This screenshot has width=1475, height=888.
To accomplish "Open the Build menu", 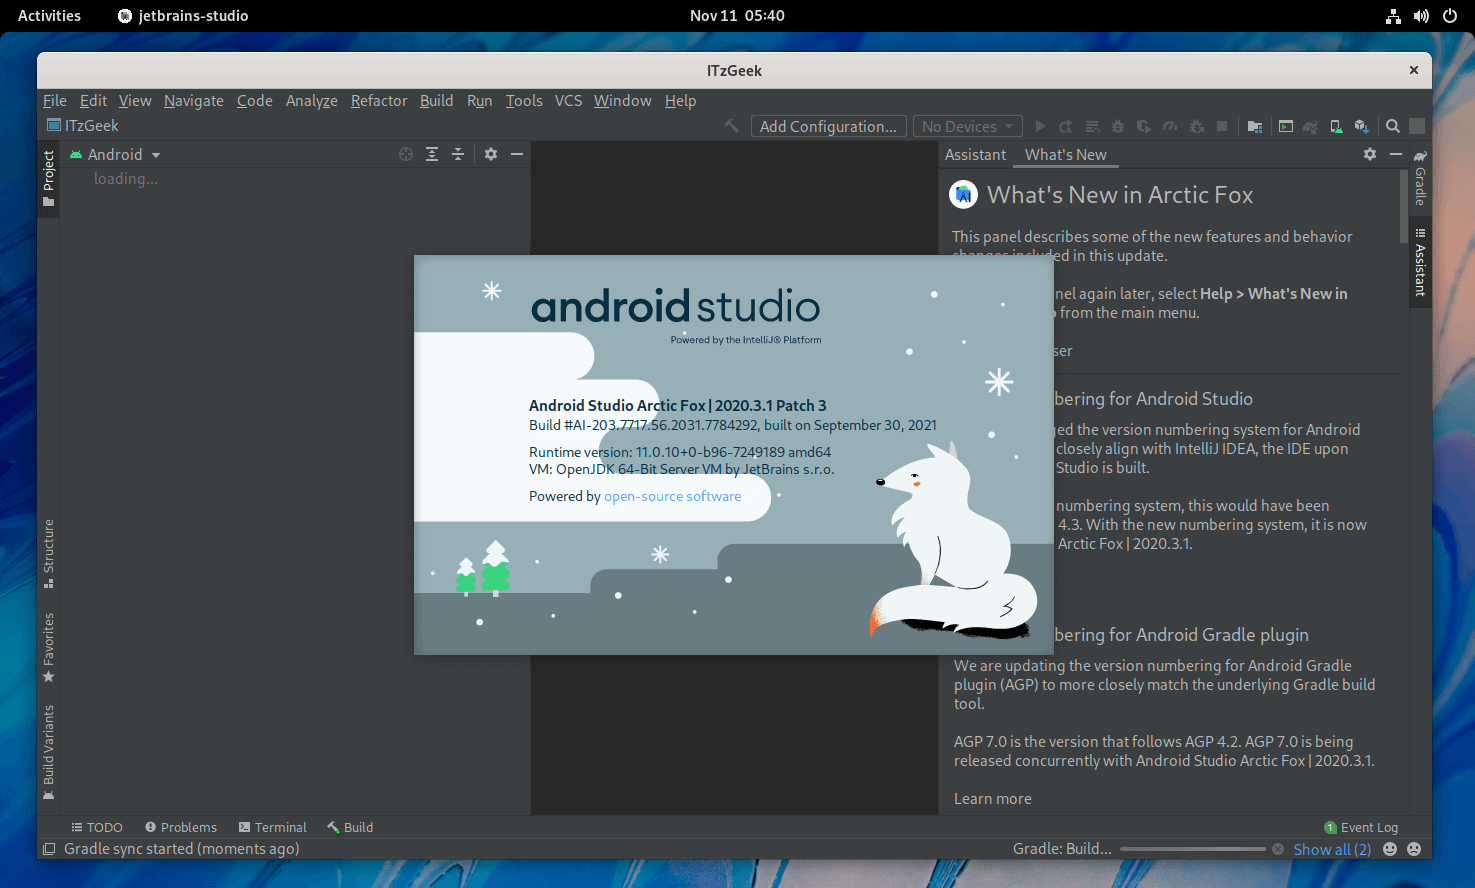I will 436,100.
